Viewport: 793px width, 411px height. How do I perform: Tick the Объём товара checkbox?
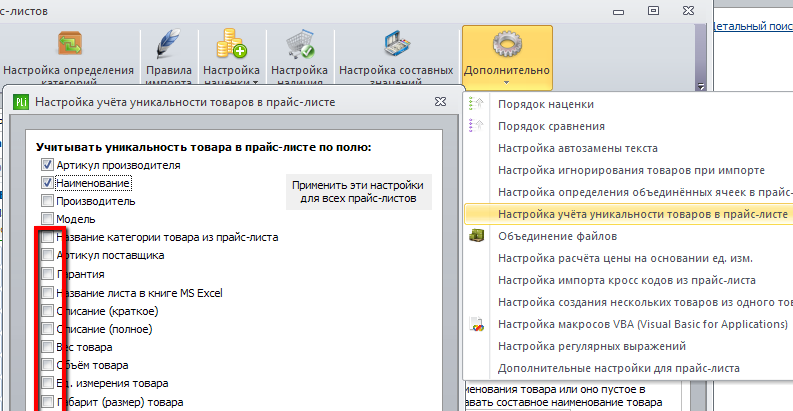(x=47, y=365)
